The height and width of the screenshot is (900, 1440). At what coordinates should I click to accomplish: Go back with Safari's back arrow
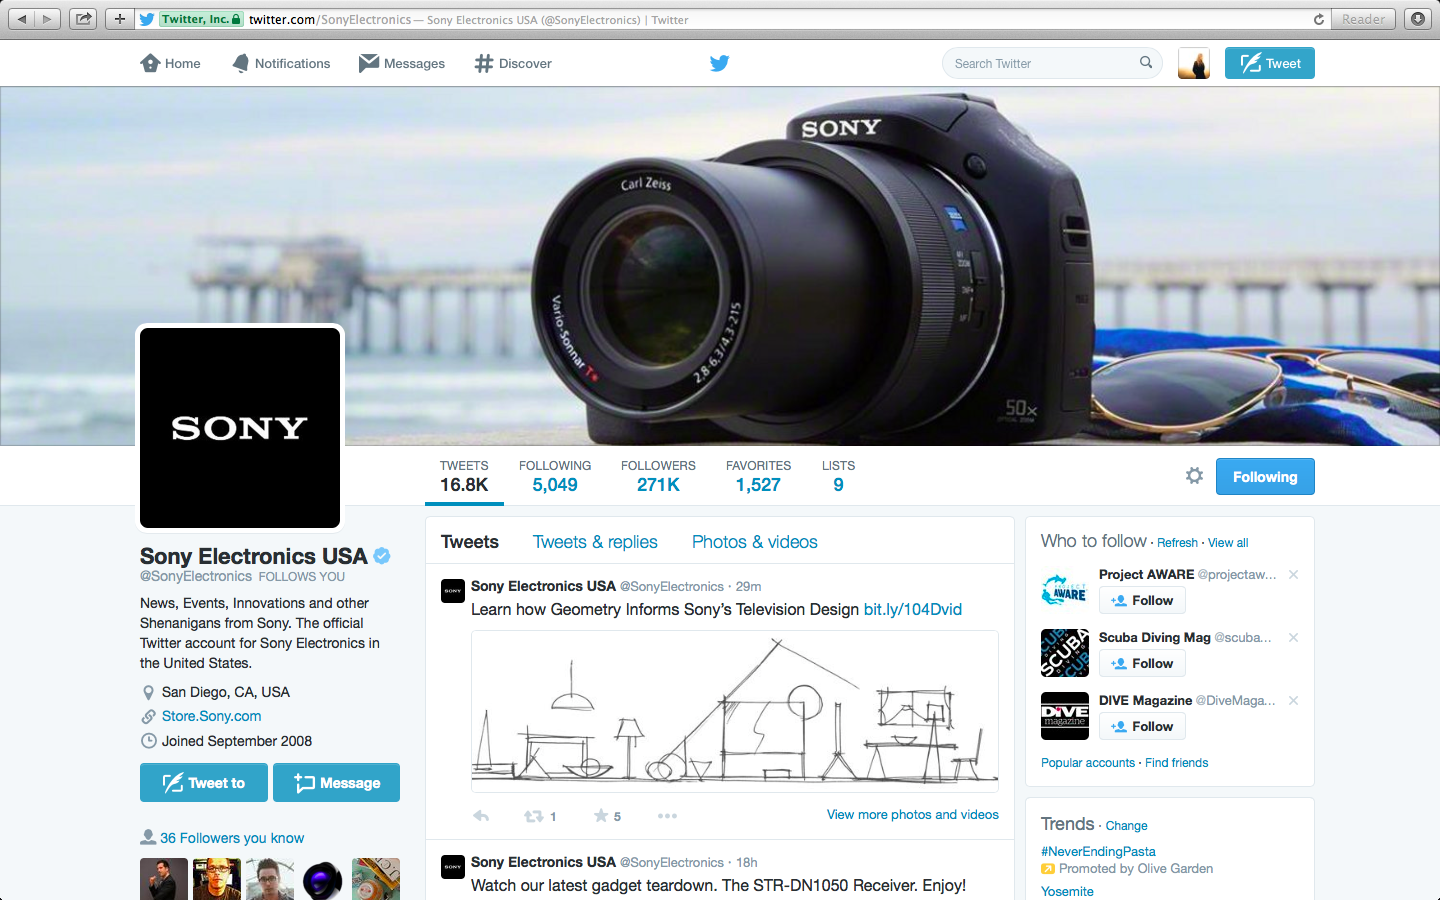21,19
